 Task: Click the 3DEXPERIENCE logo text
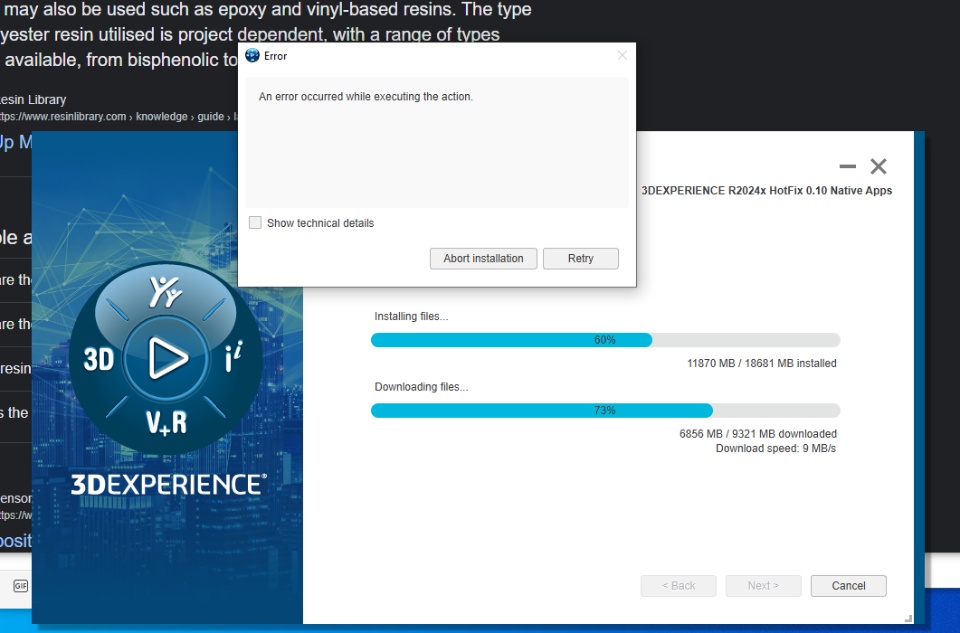coord(168,484)
